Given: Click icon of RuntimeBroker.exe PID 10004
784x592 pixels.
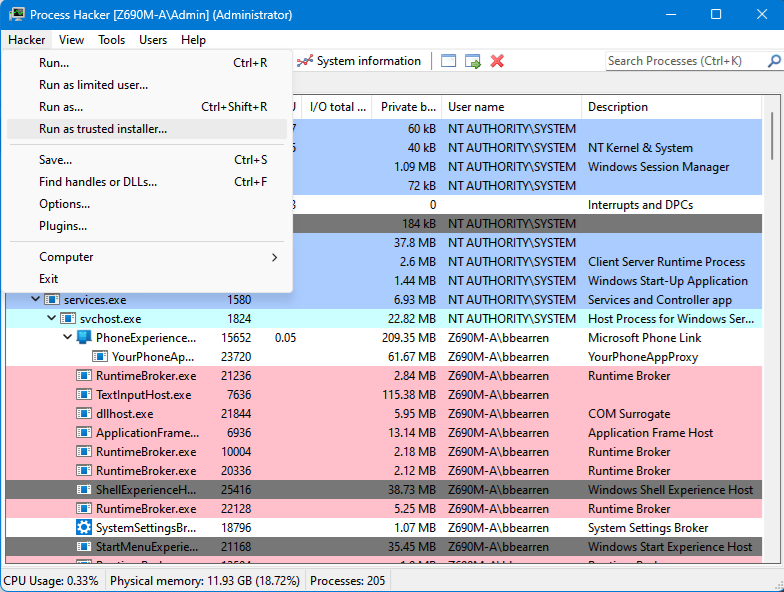Looking at the screenshot, I should pyautogui.click(x=84, y=452).
